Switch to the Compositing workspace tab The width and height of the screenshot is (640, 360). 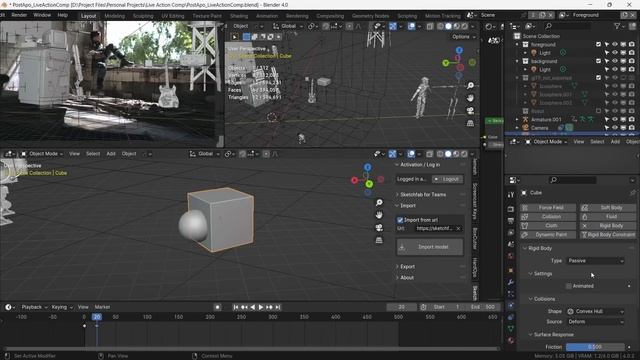[x=330, y=16]
